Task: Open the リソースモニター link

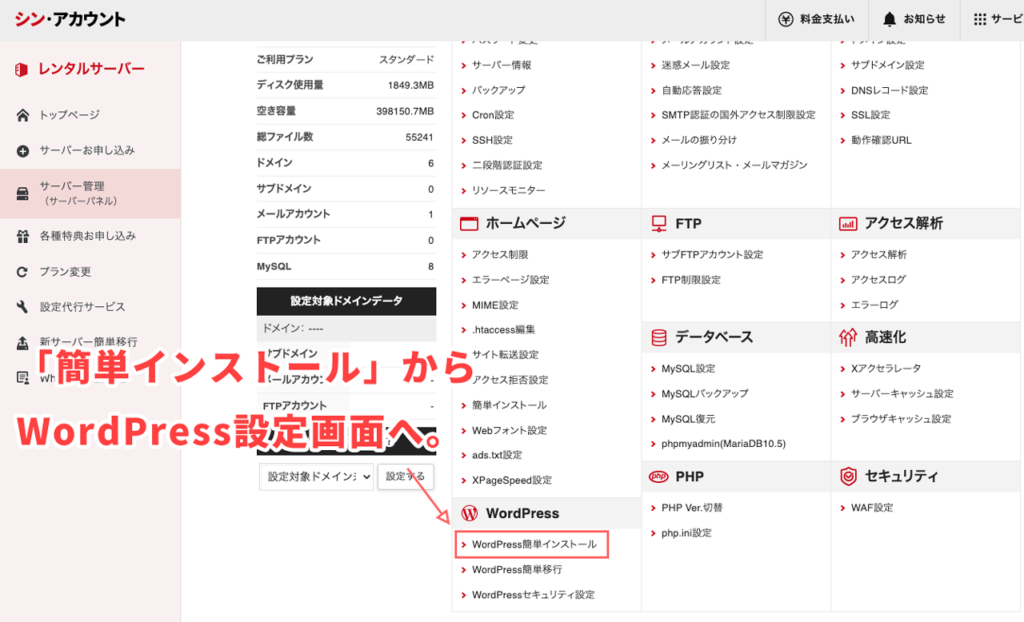Action: tap(509, 190)
